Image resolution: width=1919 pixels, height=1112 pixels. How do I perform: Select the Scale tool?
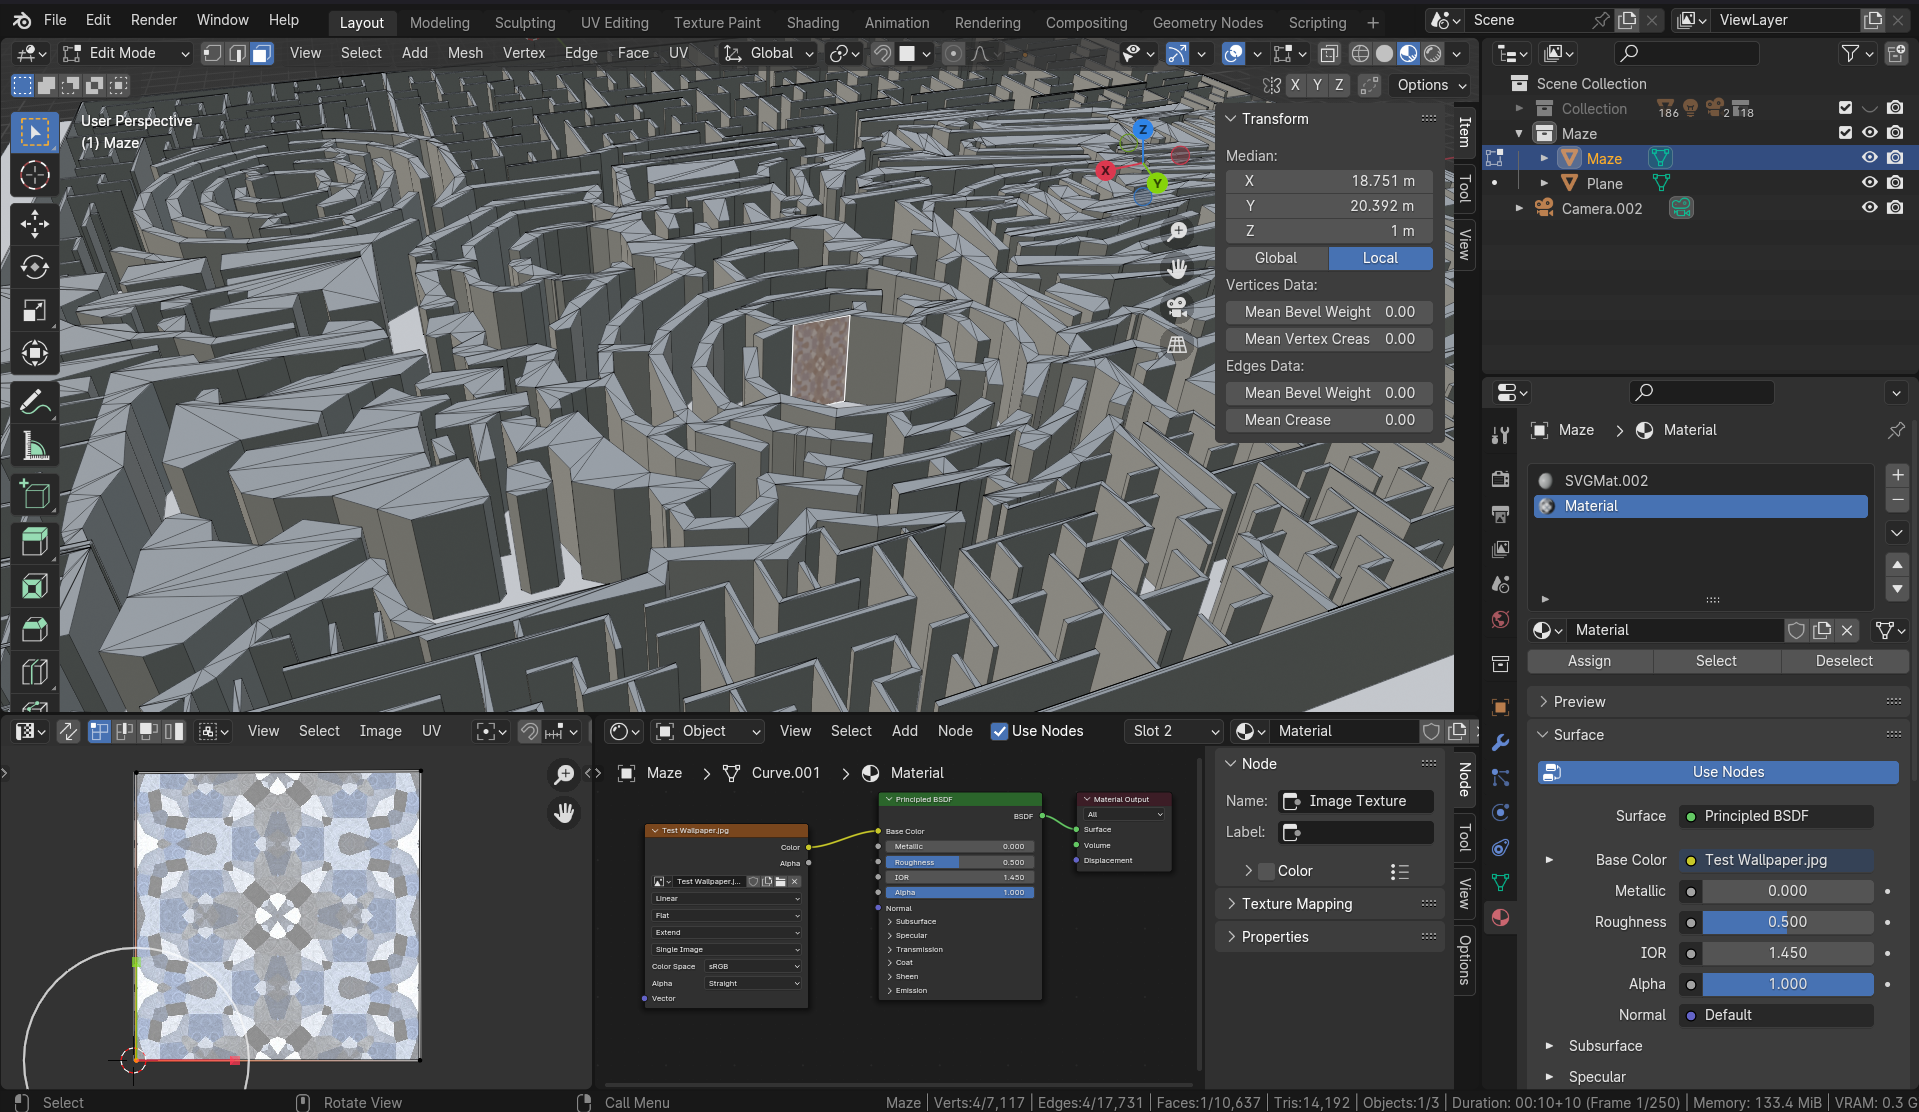[x=34, y=310]
